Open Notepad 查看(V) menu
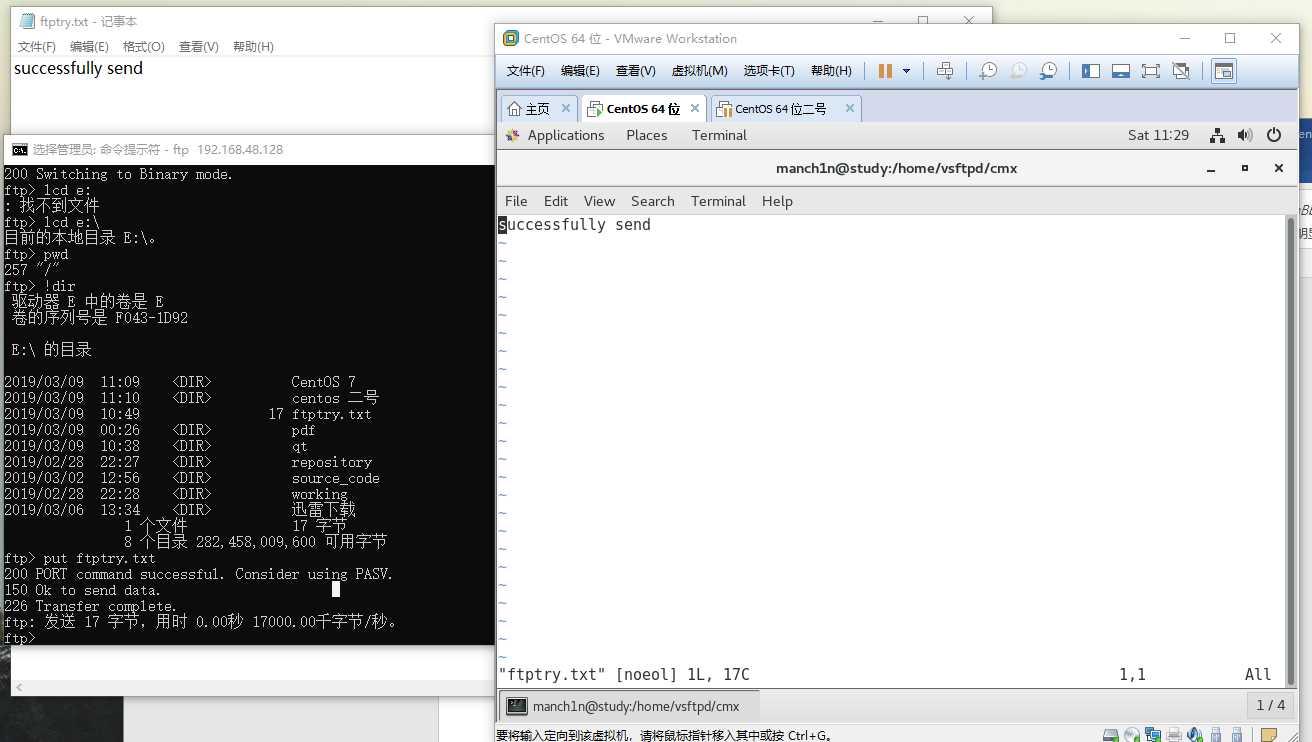The image size is (1312, 742). coord(198,46)
